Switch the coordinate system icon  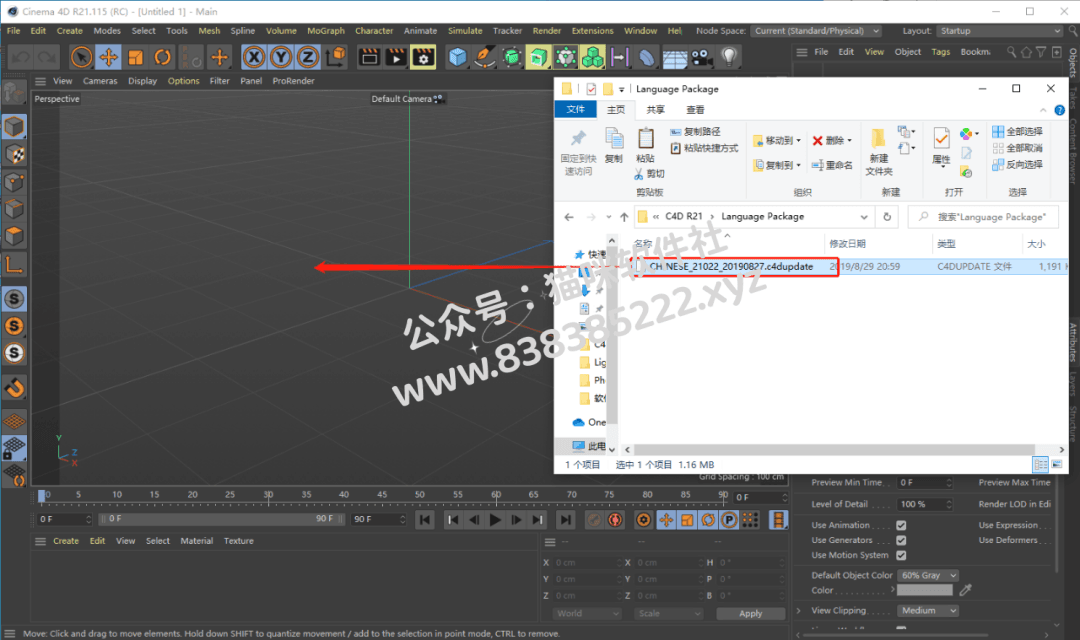336,57
